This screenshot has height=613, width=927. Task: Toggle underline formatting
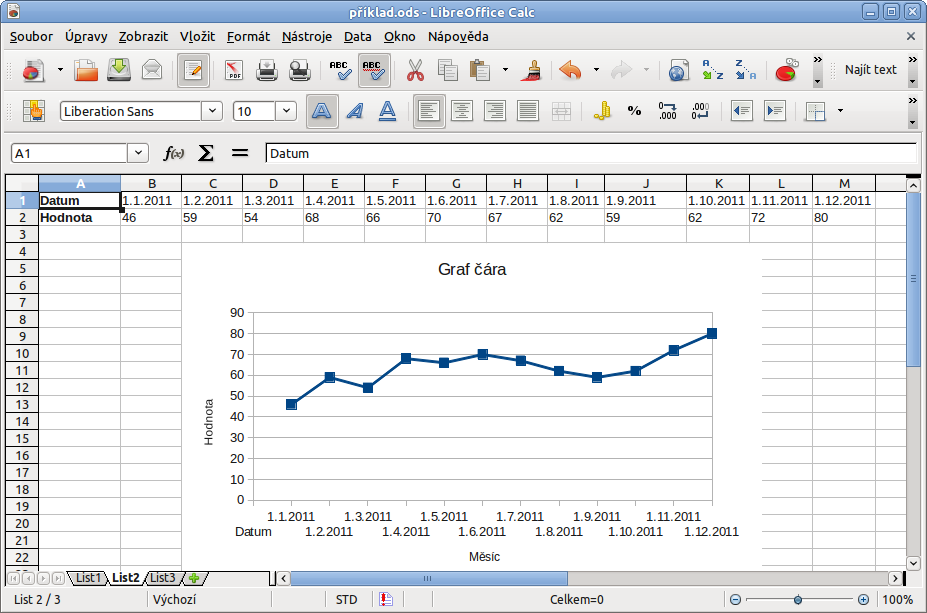point(387,111)
